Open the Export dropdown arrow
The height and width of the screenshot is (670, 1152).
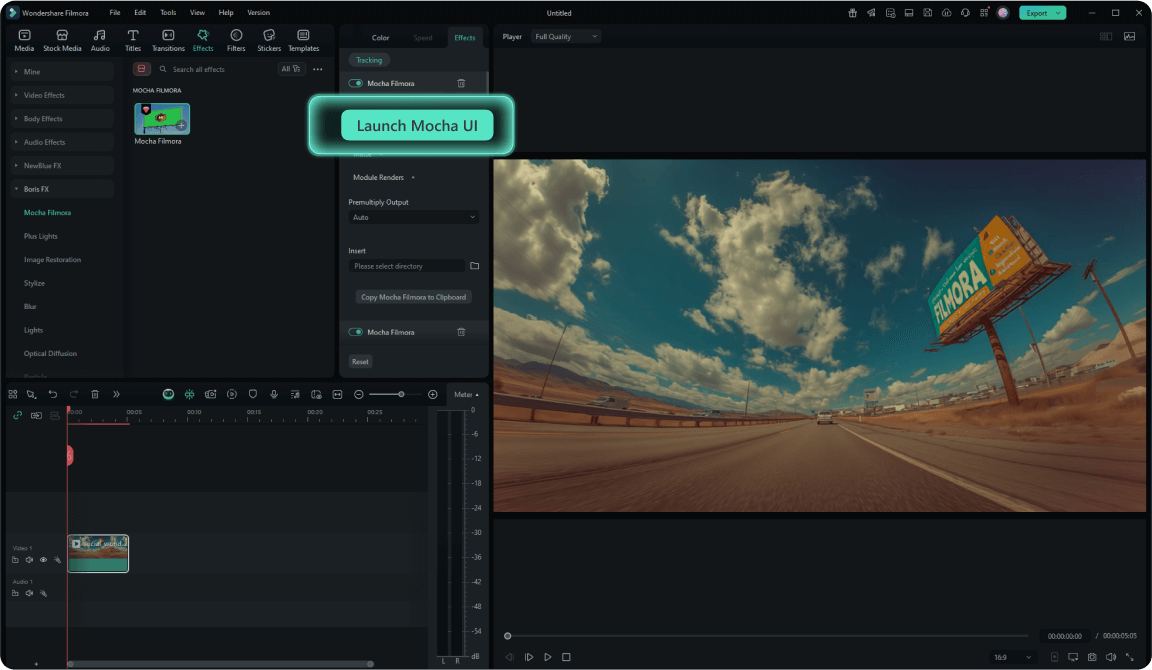pyautogui.click(x=1059, y=12)
